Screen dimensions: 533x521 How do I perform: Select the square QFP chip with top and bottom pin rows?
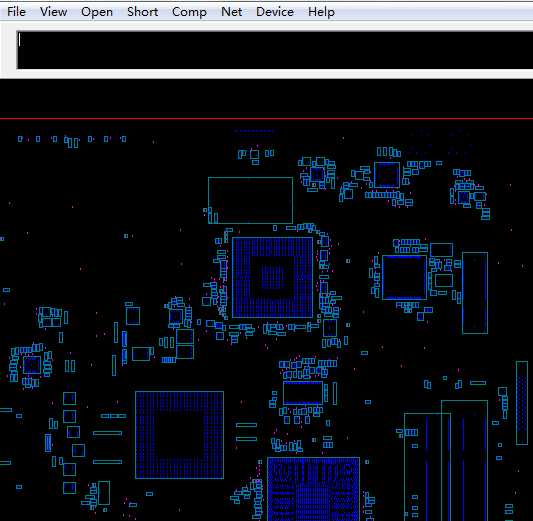pyautogui.click(x=404, y=277)
